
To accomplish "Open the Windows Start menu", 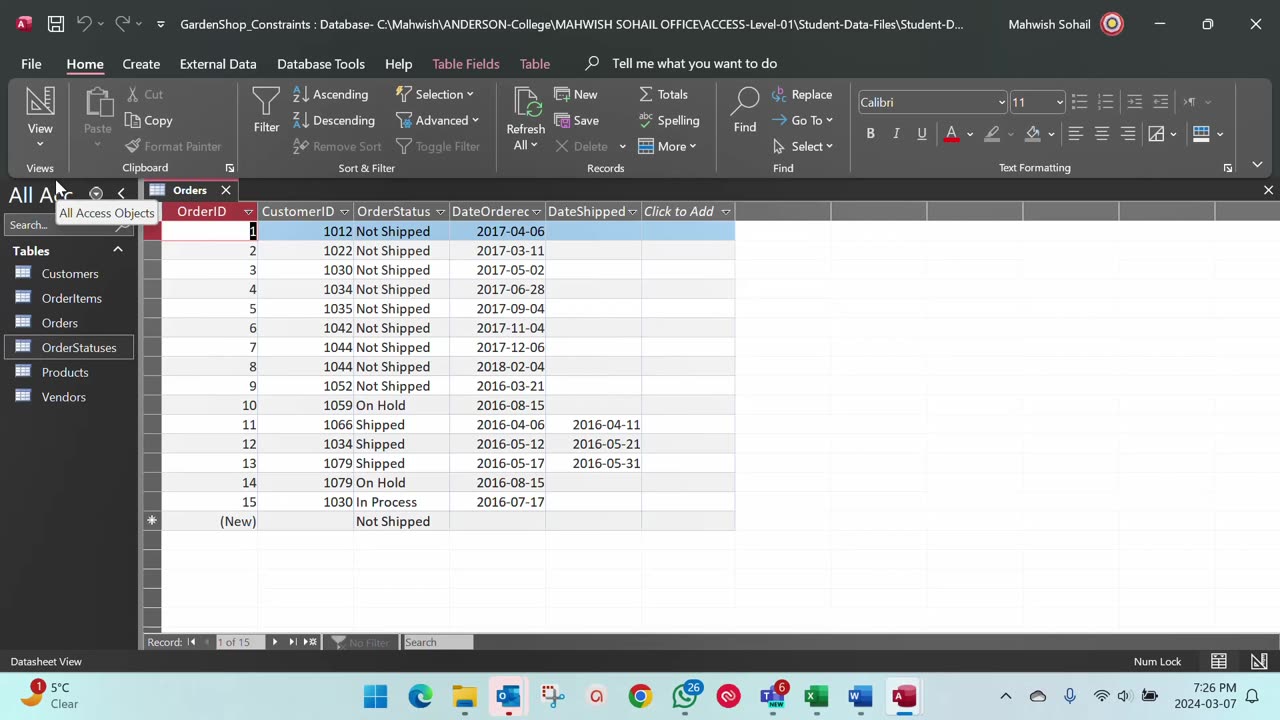I will [376, 696].
